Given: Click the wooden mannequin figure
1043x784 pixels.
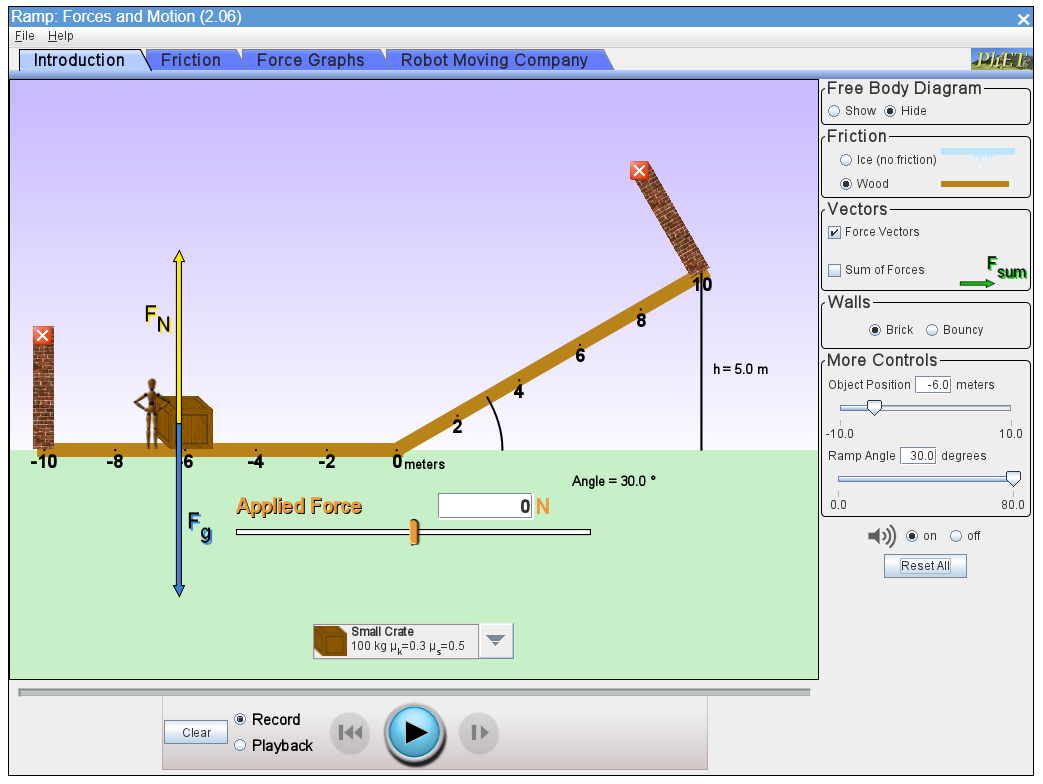Looking at the screenshot, I should (x=151, y=412).
